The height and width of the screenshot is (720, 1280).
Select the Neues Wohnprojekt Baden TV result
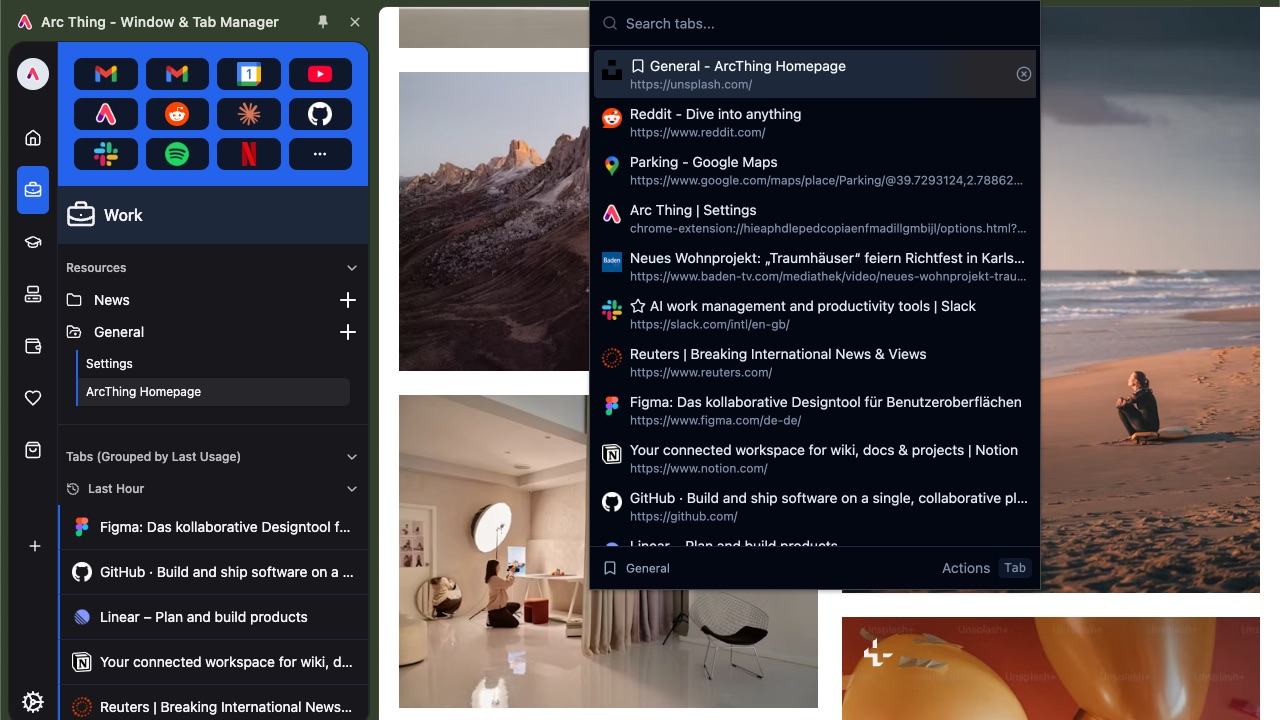tap(815, 266)
